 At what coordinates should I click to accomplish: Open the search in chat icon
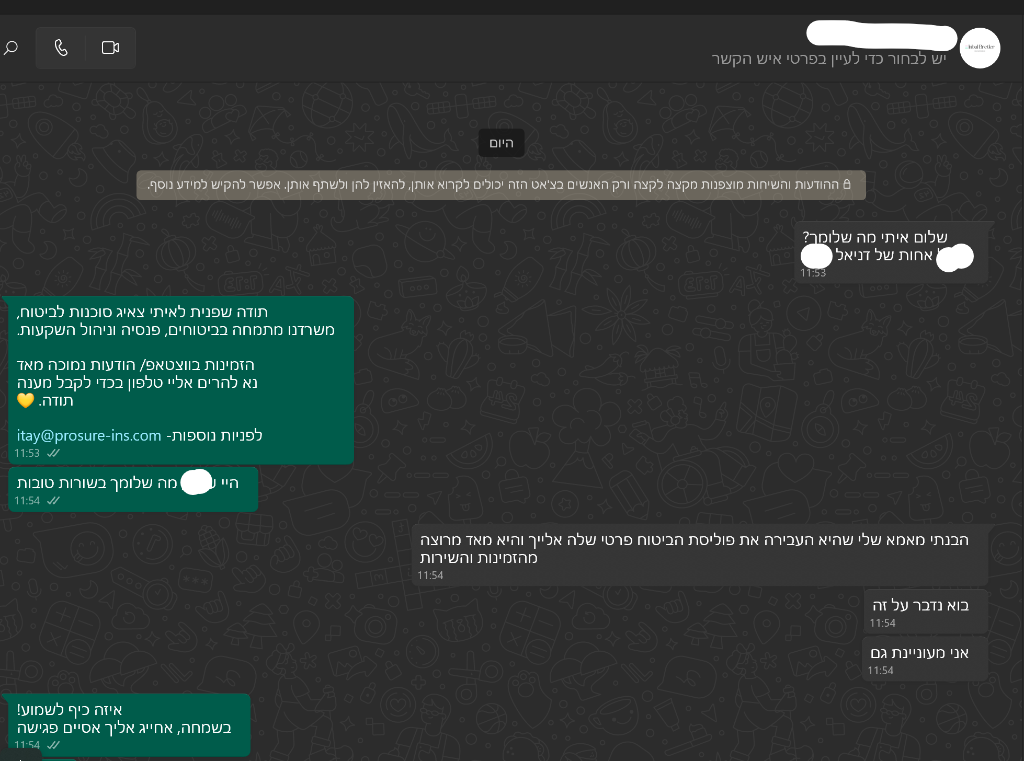[10, 48]
